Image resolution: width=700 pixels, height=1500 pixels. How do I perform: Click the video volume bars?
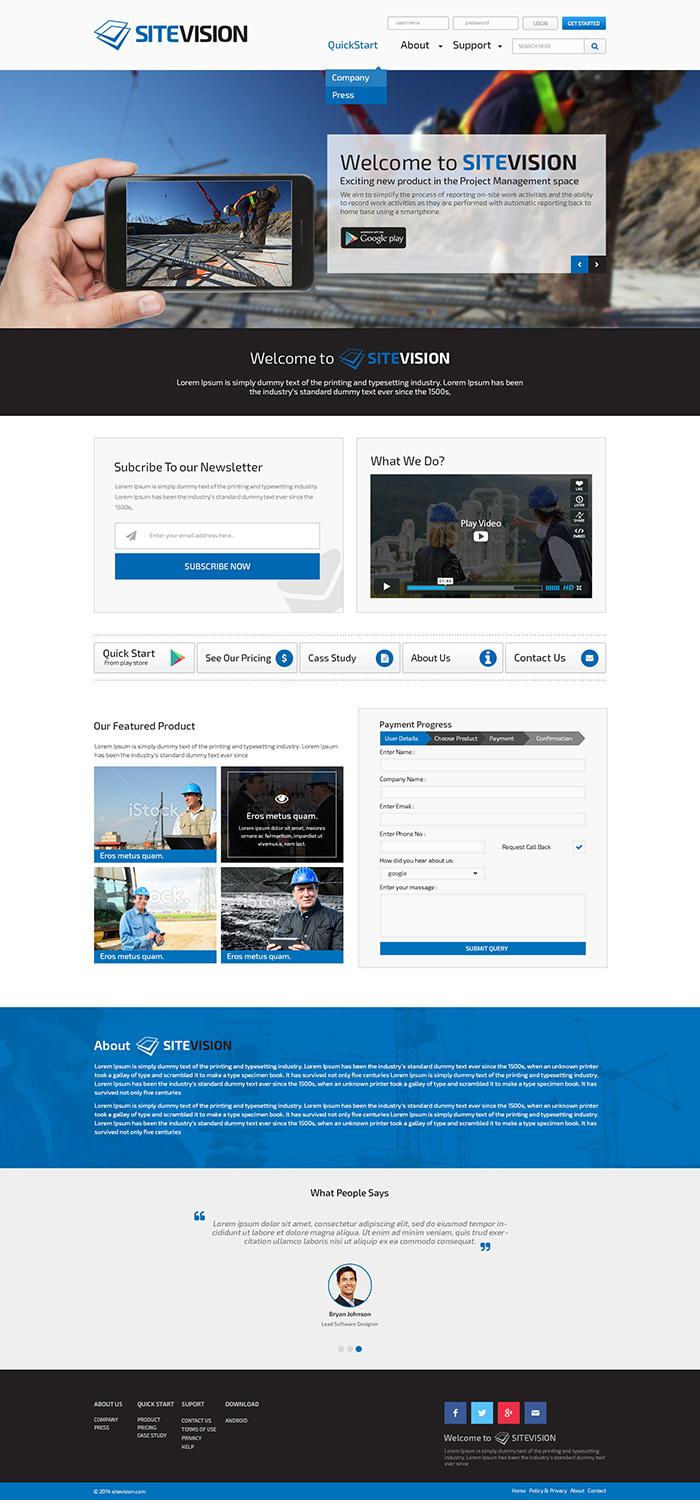tap(552, 588)
